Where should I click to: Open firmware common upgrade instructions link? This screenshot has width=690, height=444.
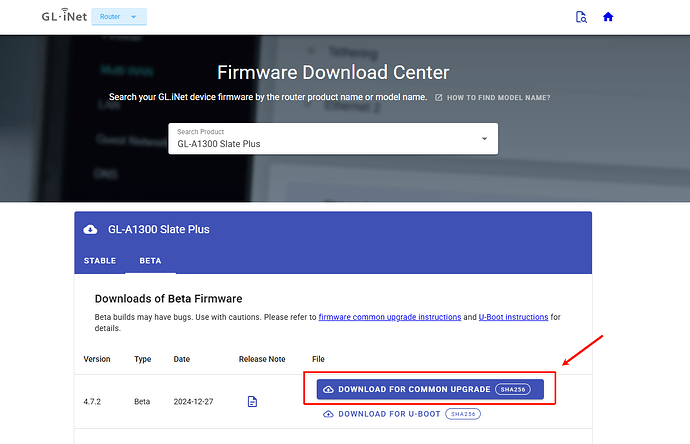[389, 317]
